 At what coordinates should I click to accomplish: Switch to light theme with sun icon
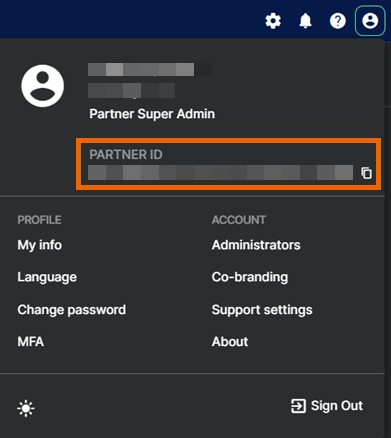[26, 408]
